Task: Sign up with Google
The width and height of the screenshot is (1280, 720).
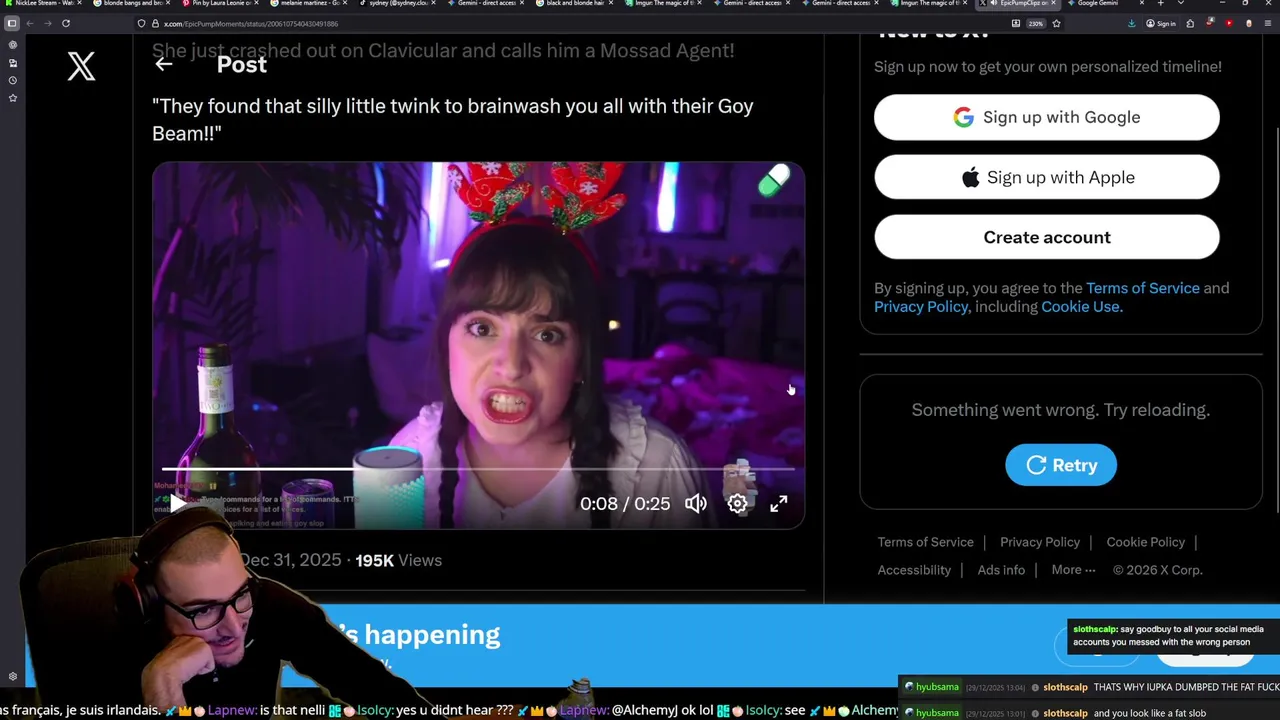Action: tap(1046, 117)
